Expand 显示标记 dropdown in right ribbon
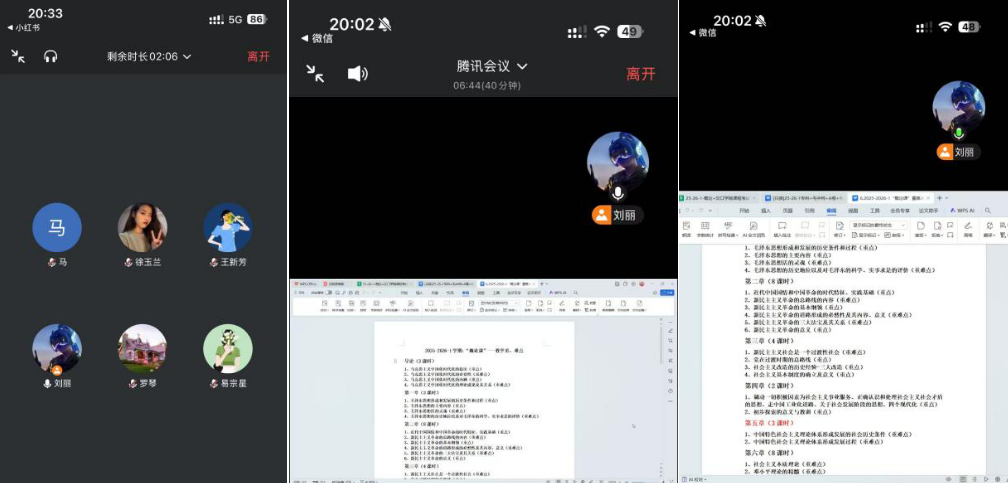The height and width of the screenshot is (483, 1008). click(x=866, y=235)
